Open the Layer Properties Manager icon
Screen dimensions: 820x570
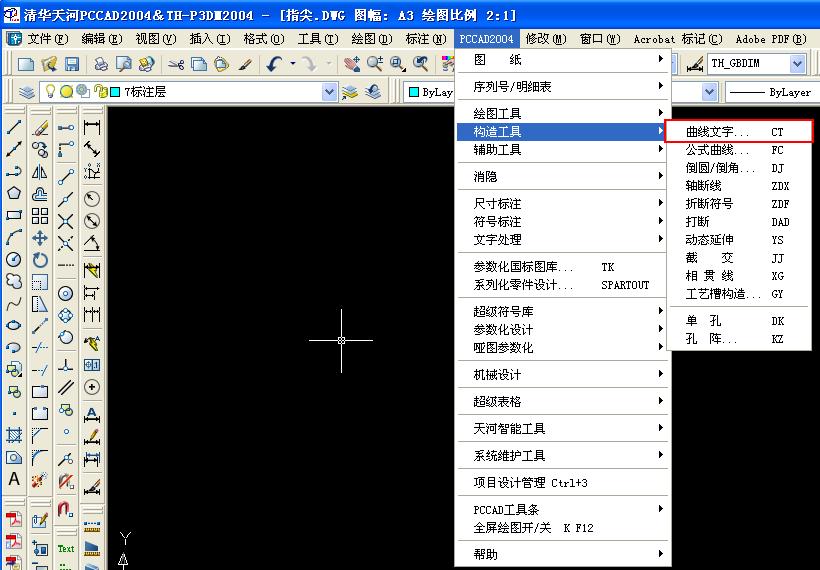pyautogui.click(x=27, y=93)
